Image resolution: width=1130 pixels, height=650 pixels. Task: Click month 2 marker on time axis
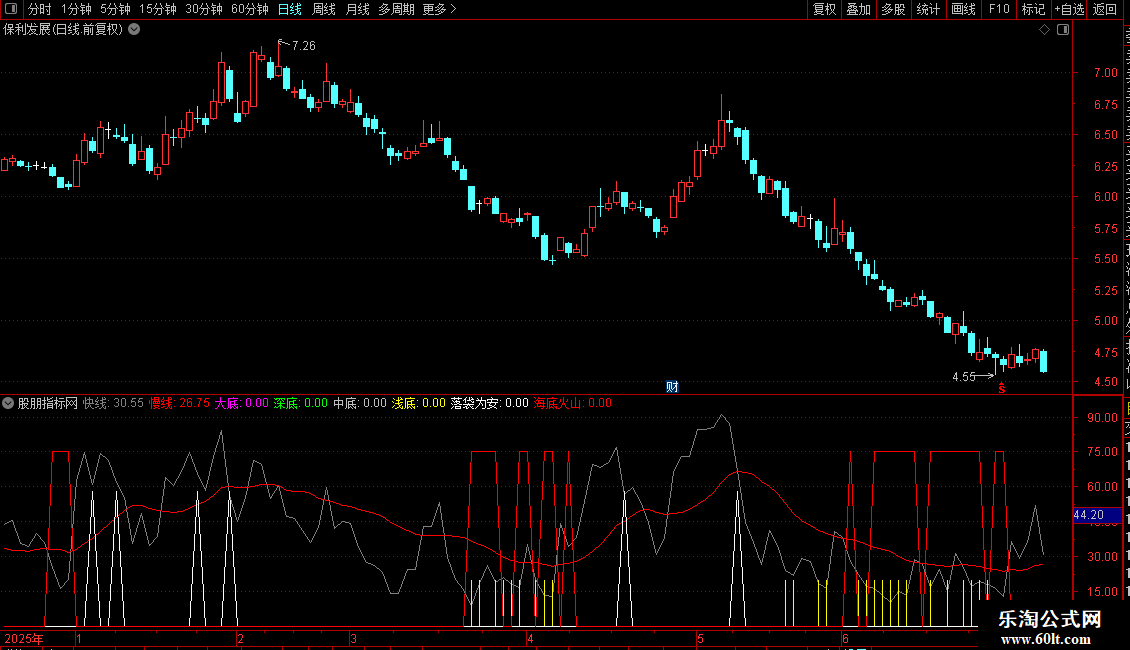click(x=241, y=638)
